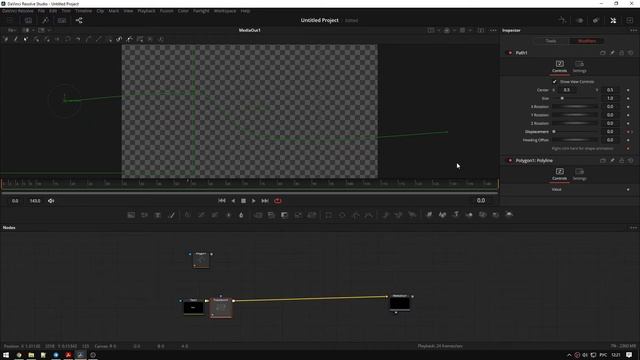Lock the Path1 modifier controls

(622, 53)
